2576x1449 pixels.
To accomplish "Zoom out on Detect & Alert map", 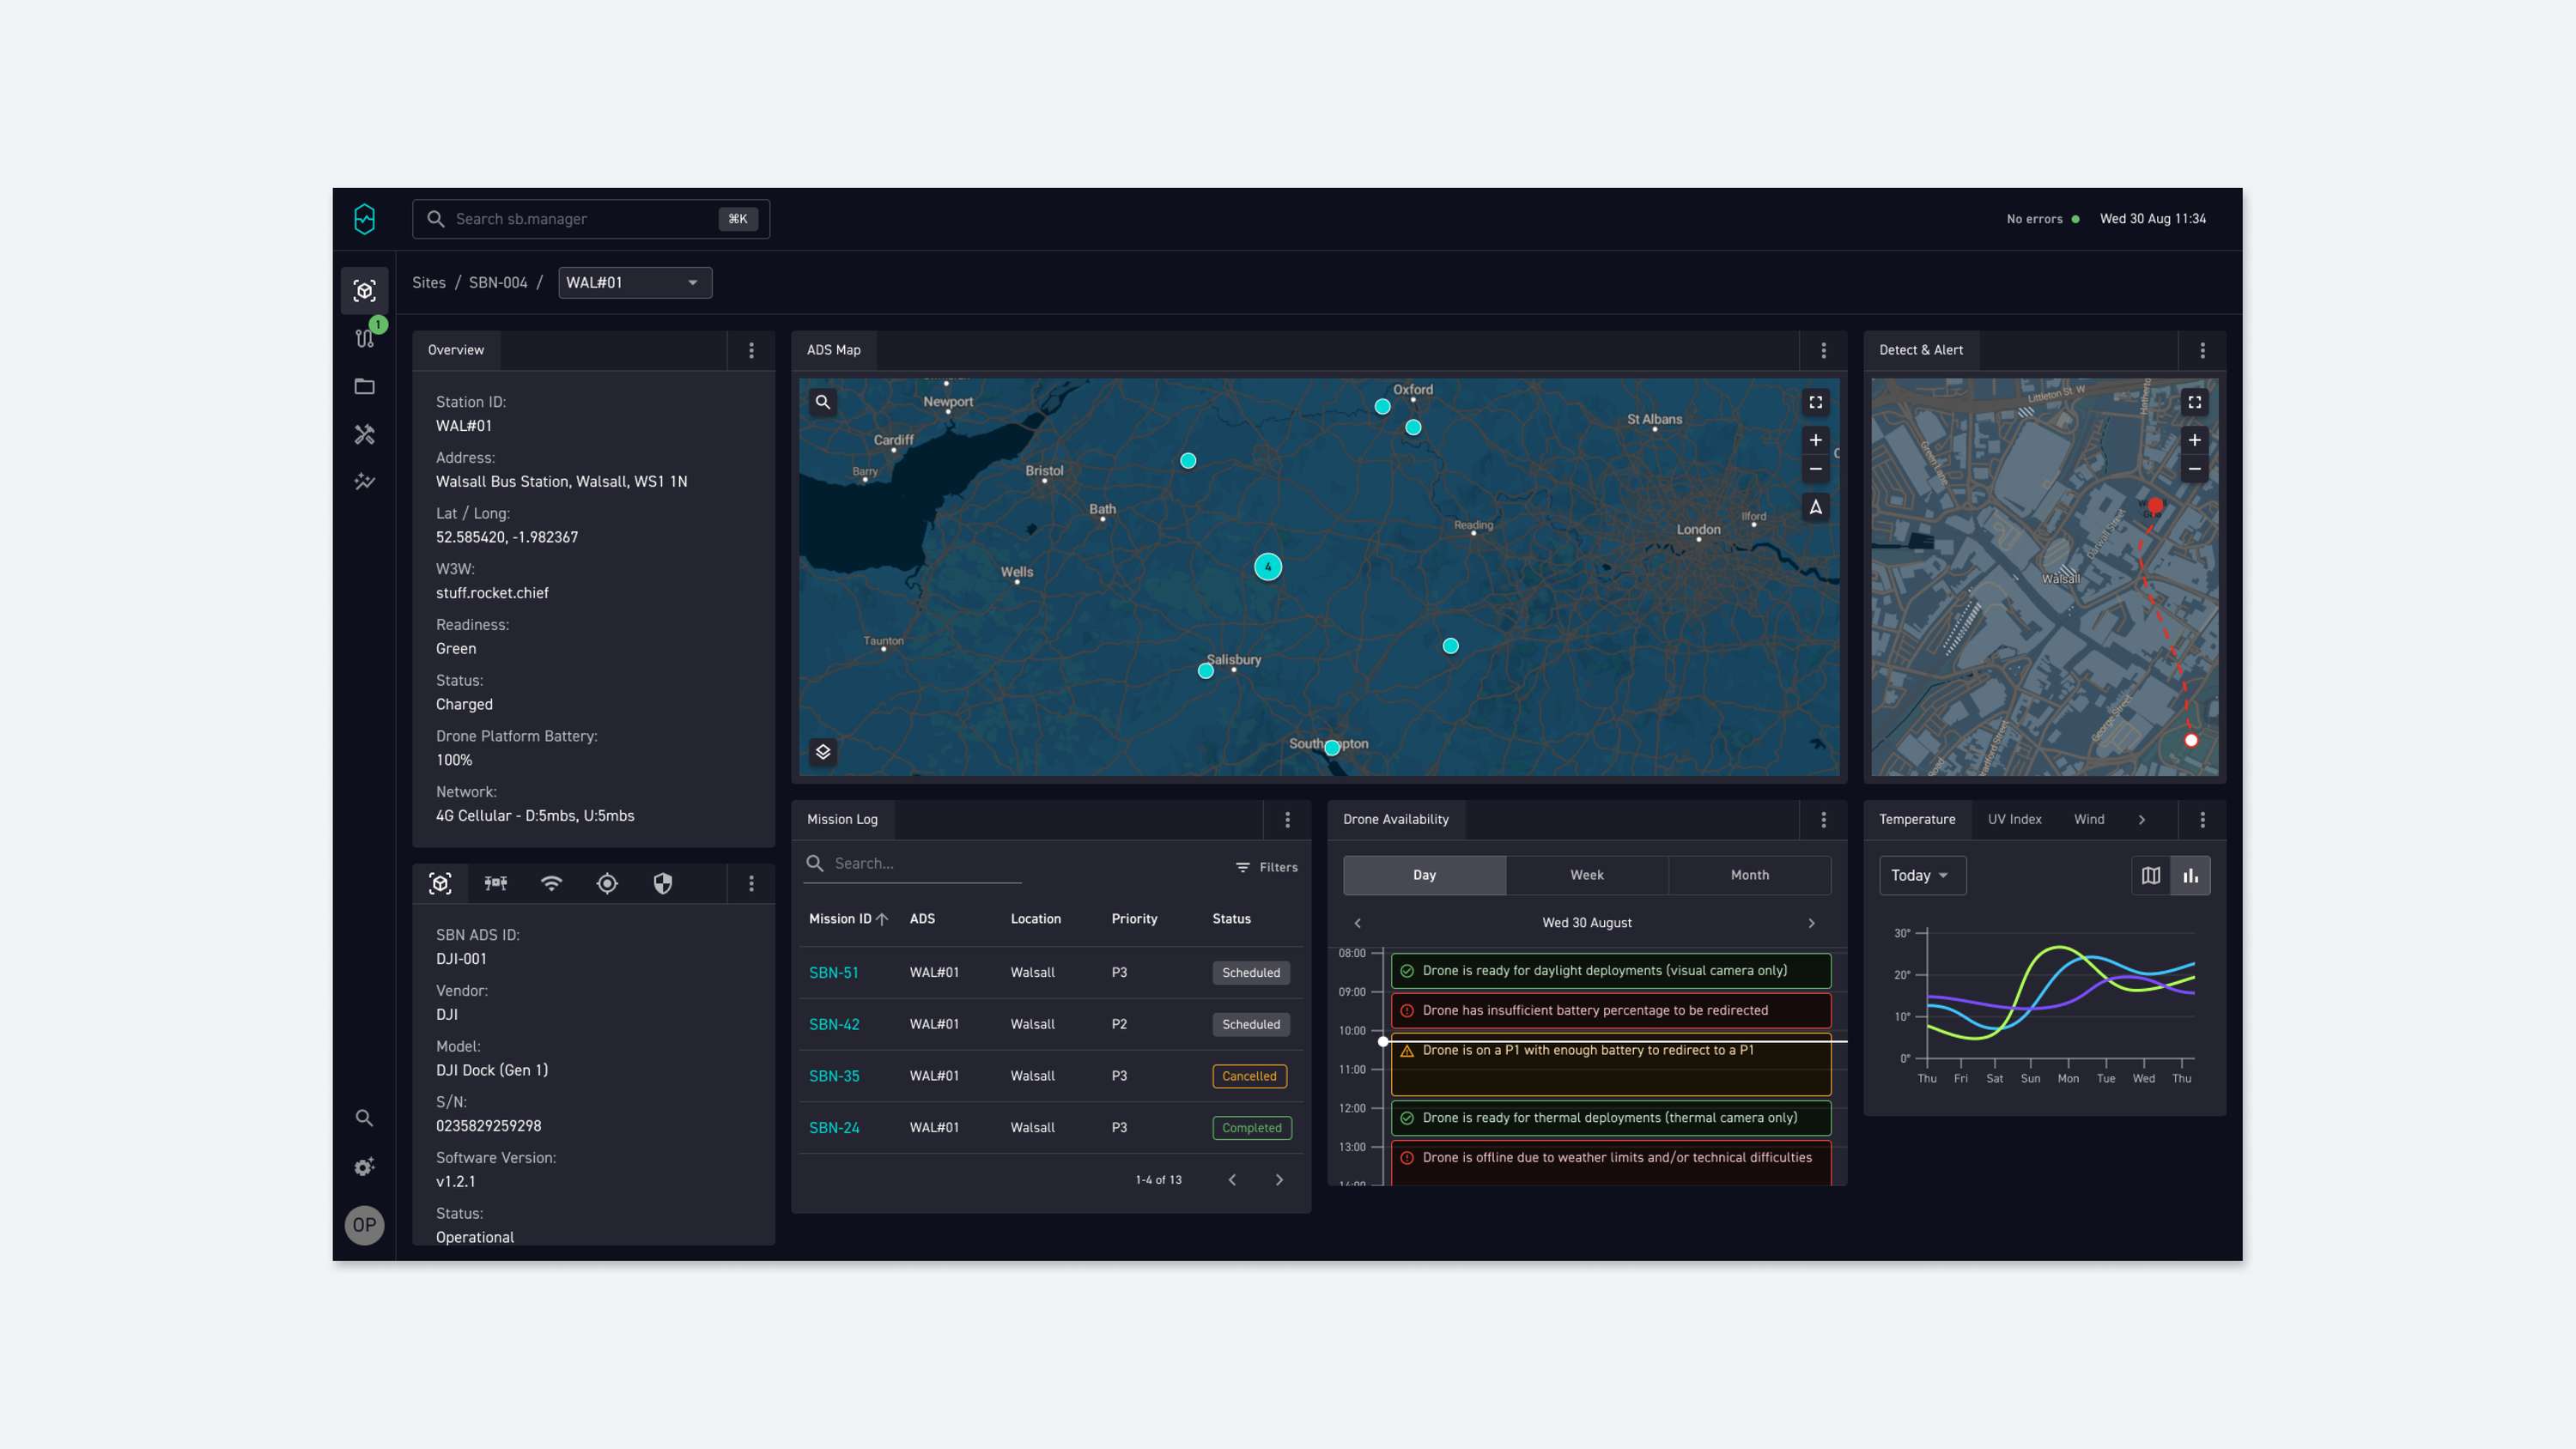I will (x=2195, y=469).
